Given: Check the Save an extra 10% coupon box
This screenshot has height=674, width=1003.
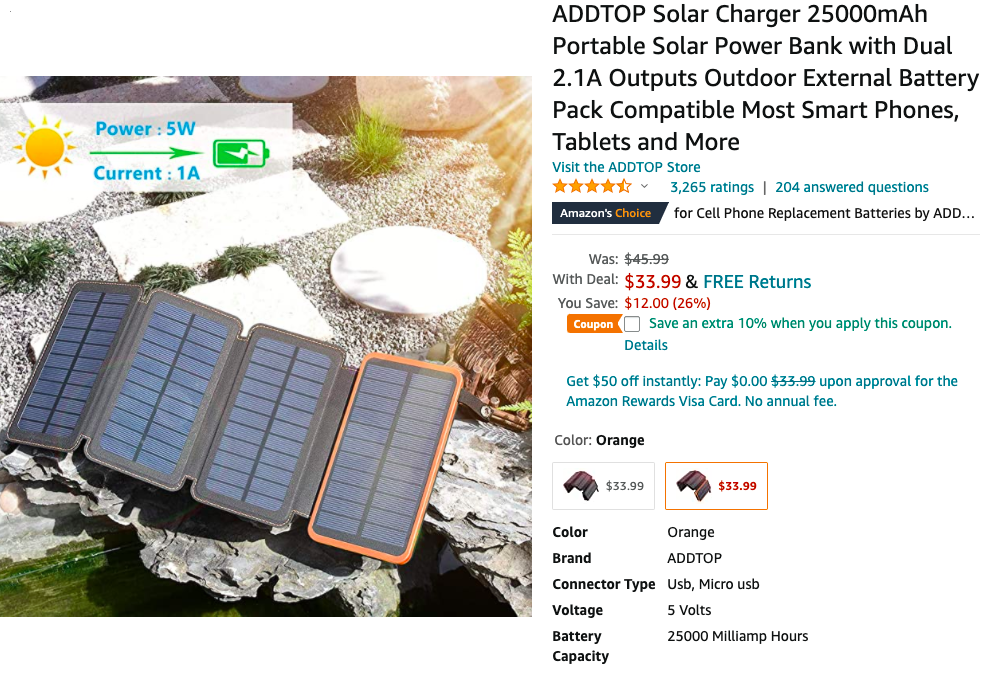Looking at the screenshot, I should pos(634,323).
